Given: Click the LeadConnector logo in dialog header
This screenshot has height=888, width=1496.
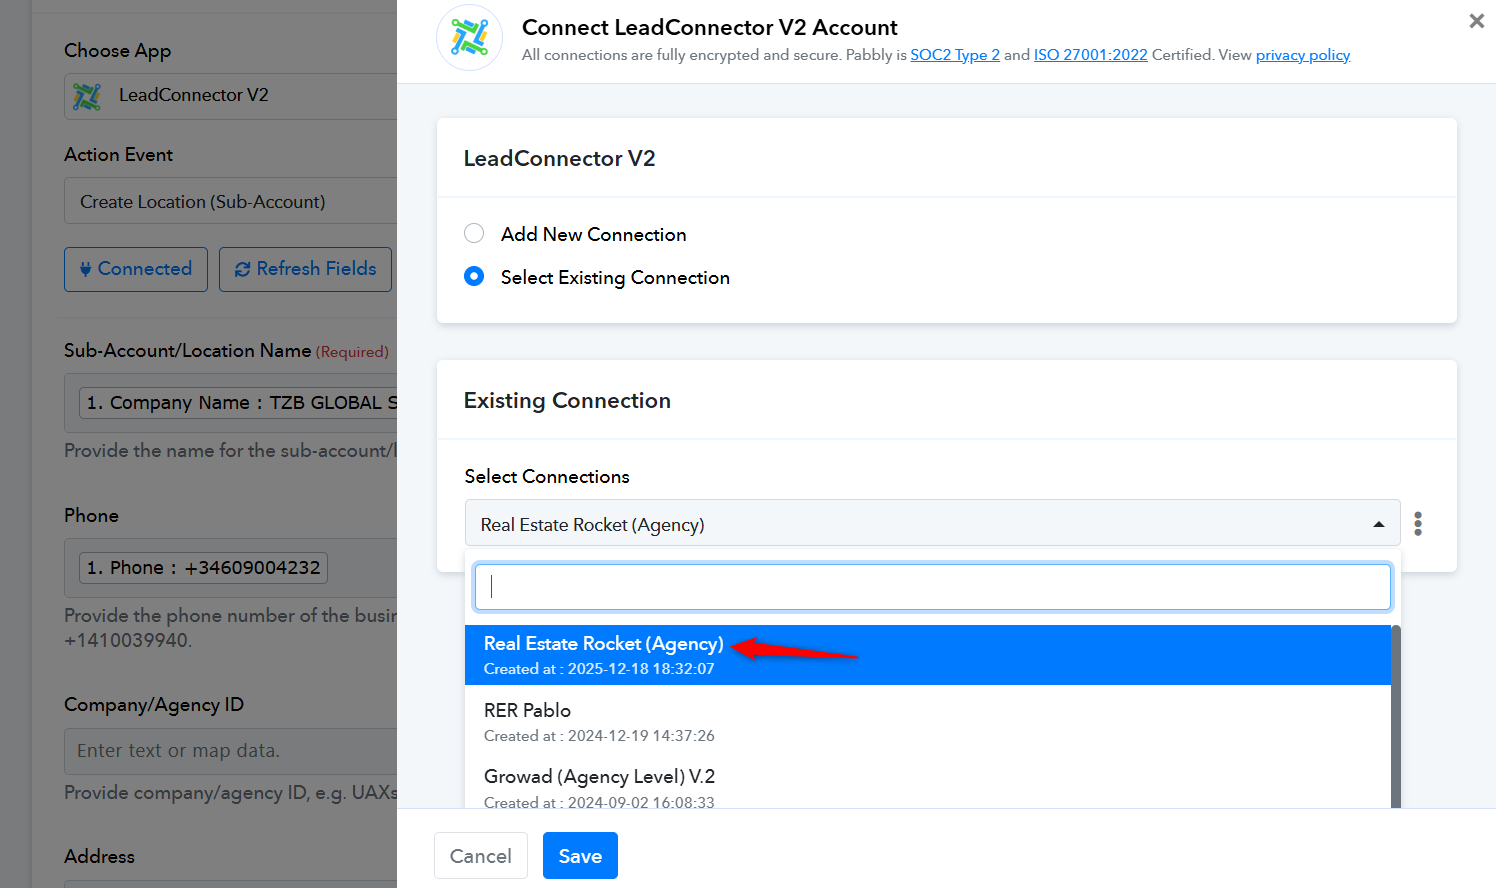Looking at the screenshot, I should [469, 38].
